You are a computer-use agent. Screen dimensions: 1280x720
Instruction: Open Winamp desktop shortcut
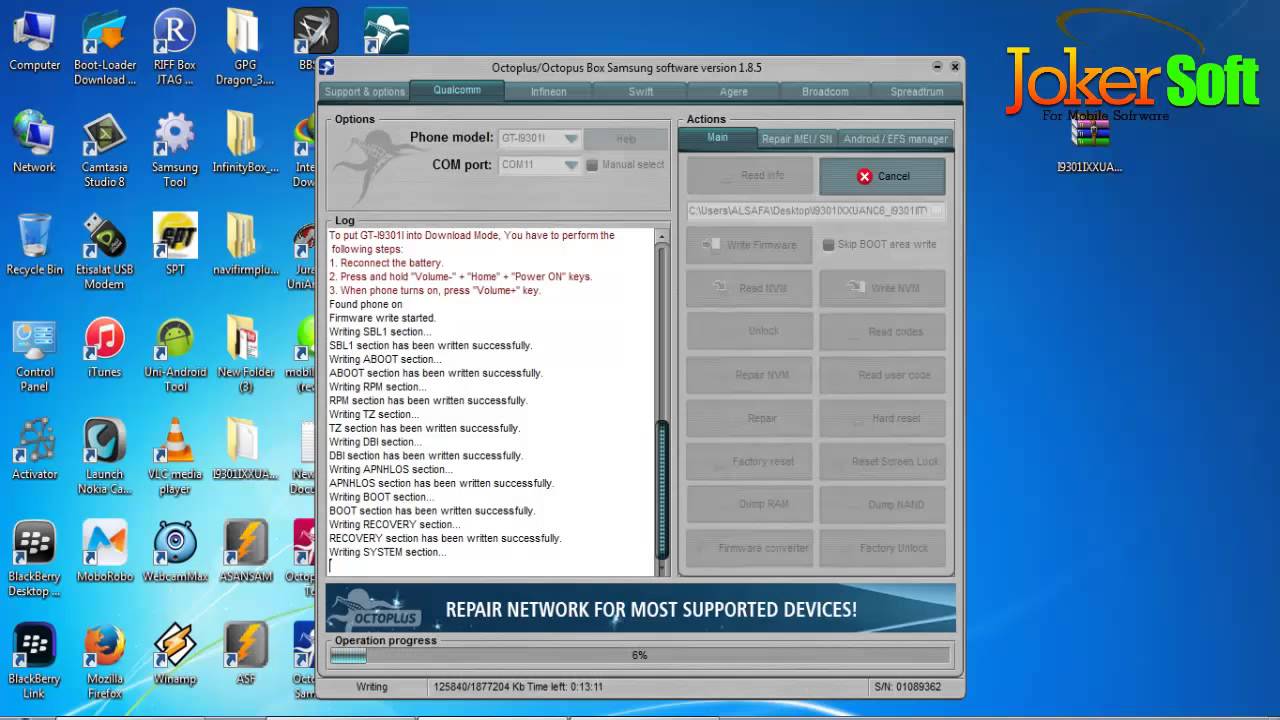[175, 654]
